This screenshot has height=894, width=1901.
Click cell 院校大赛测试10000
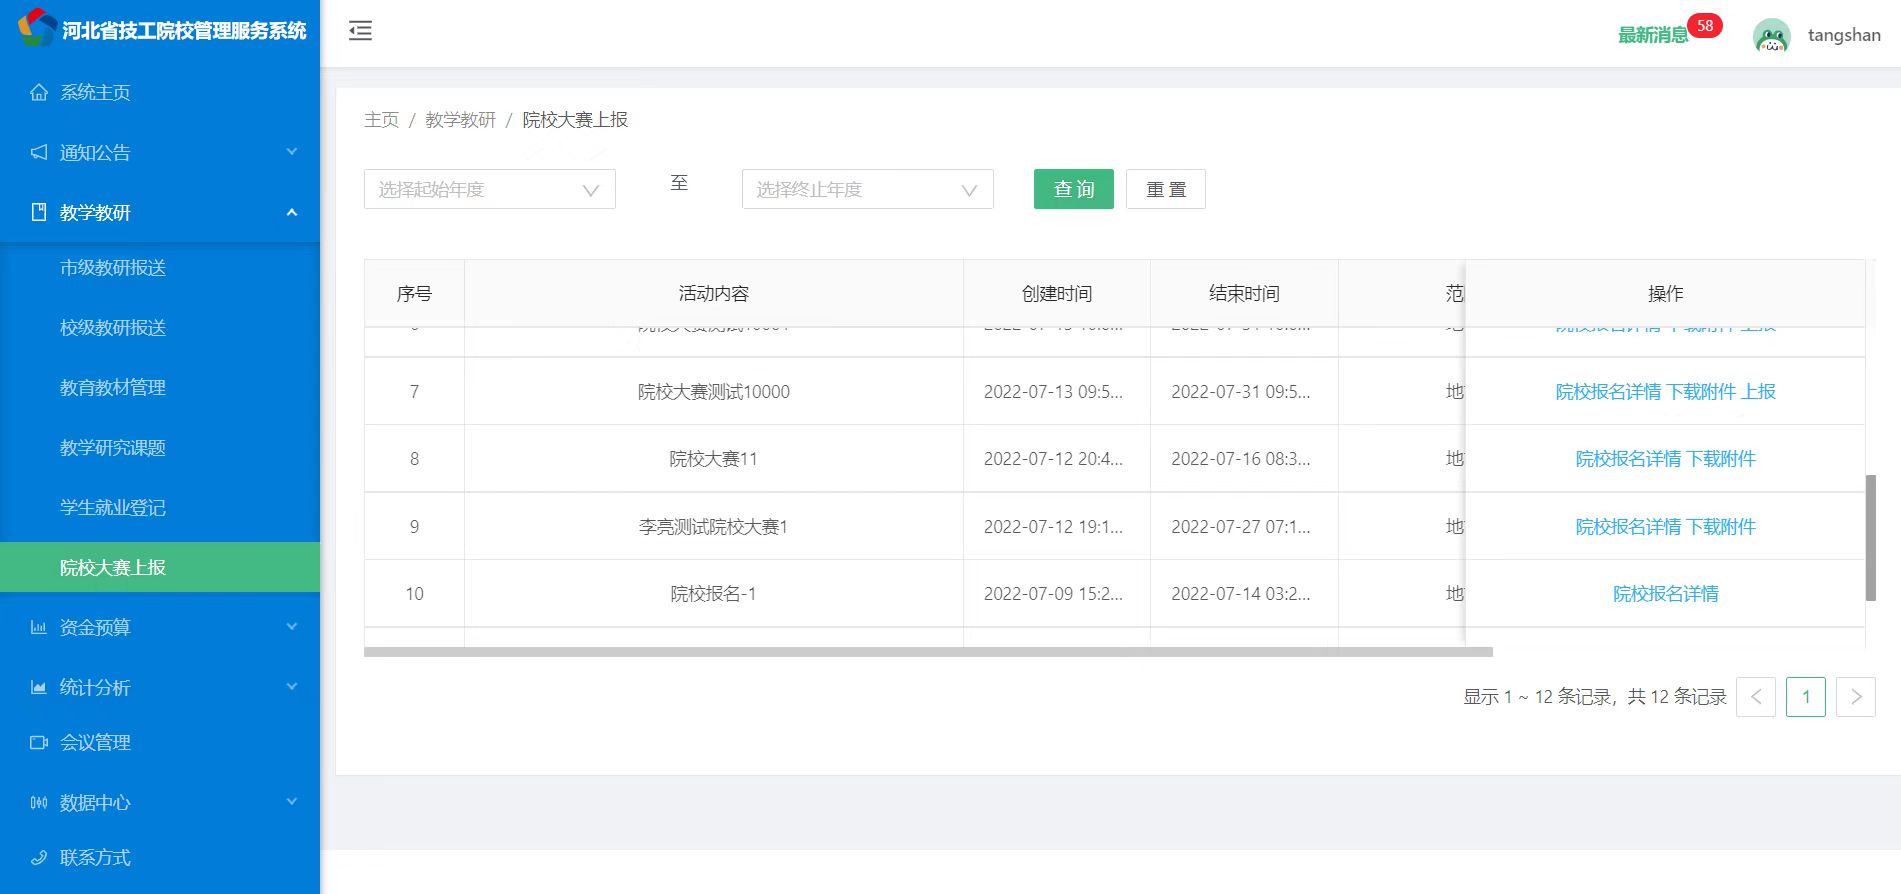(x=714, y=392)
